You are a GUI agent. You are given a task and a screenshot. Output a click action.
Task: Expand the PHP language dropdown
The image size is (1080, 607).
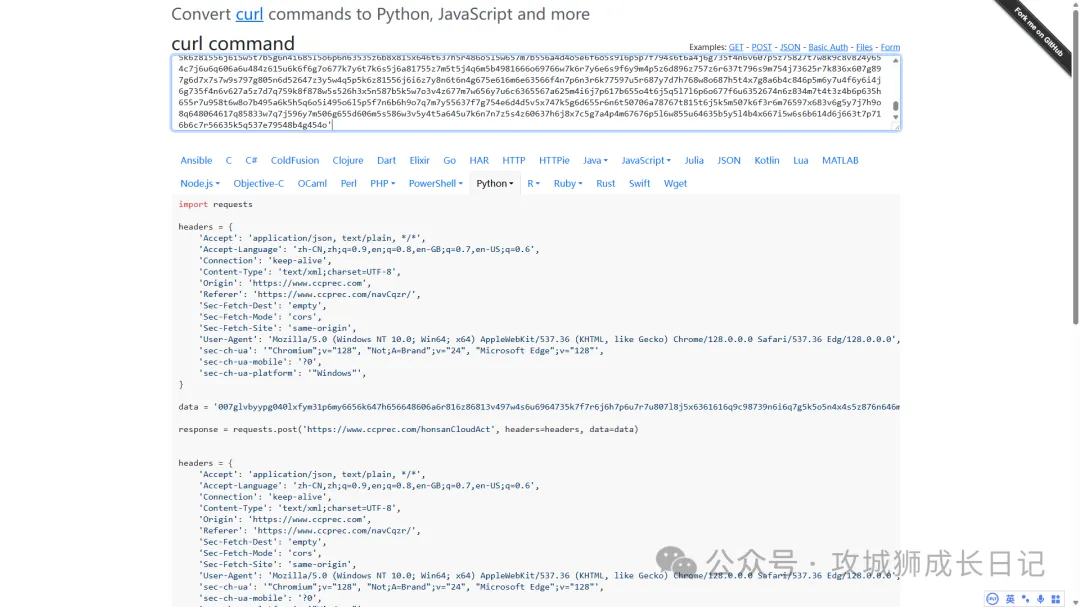click(382, 183)
